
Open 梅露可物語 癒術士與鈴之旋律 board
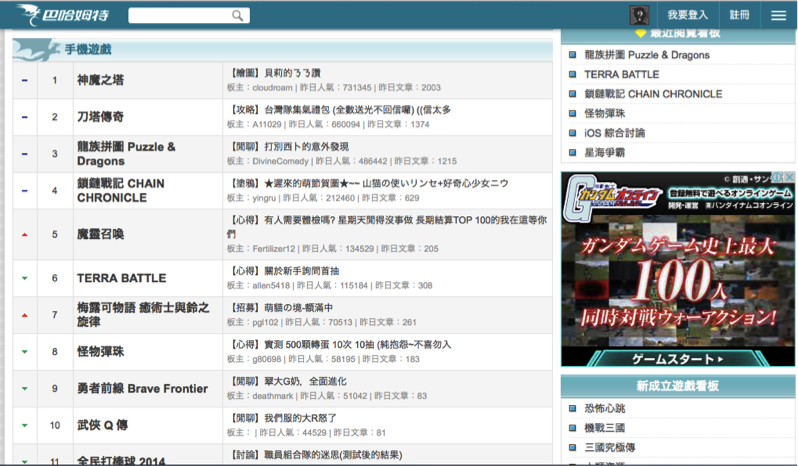pos(143,314)
